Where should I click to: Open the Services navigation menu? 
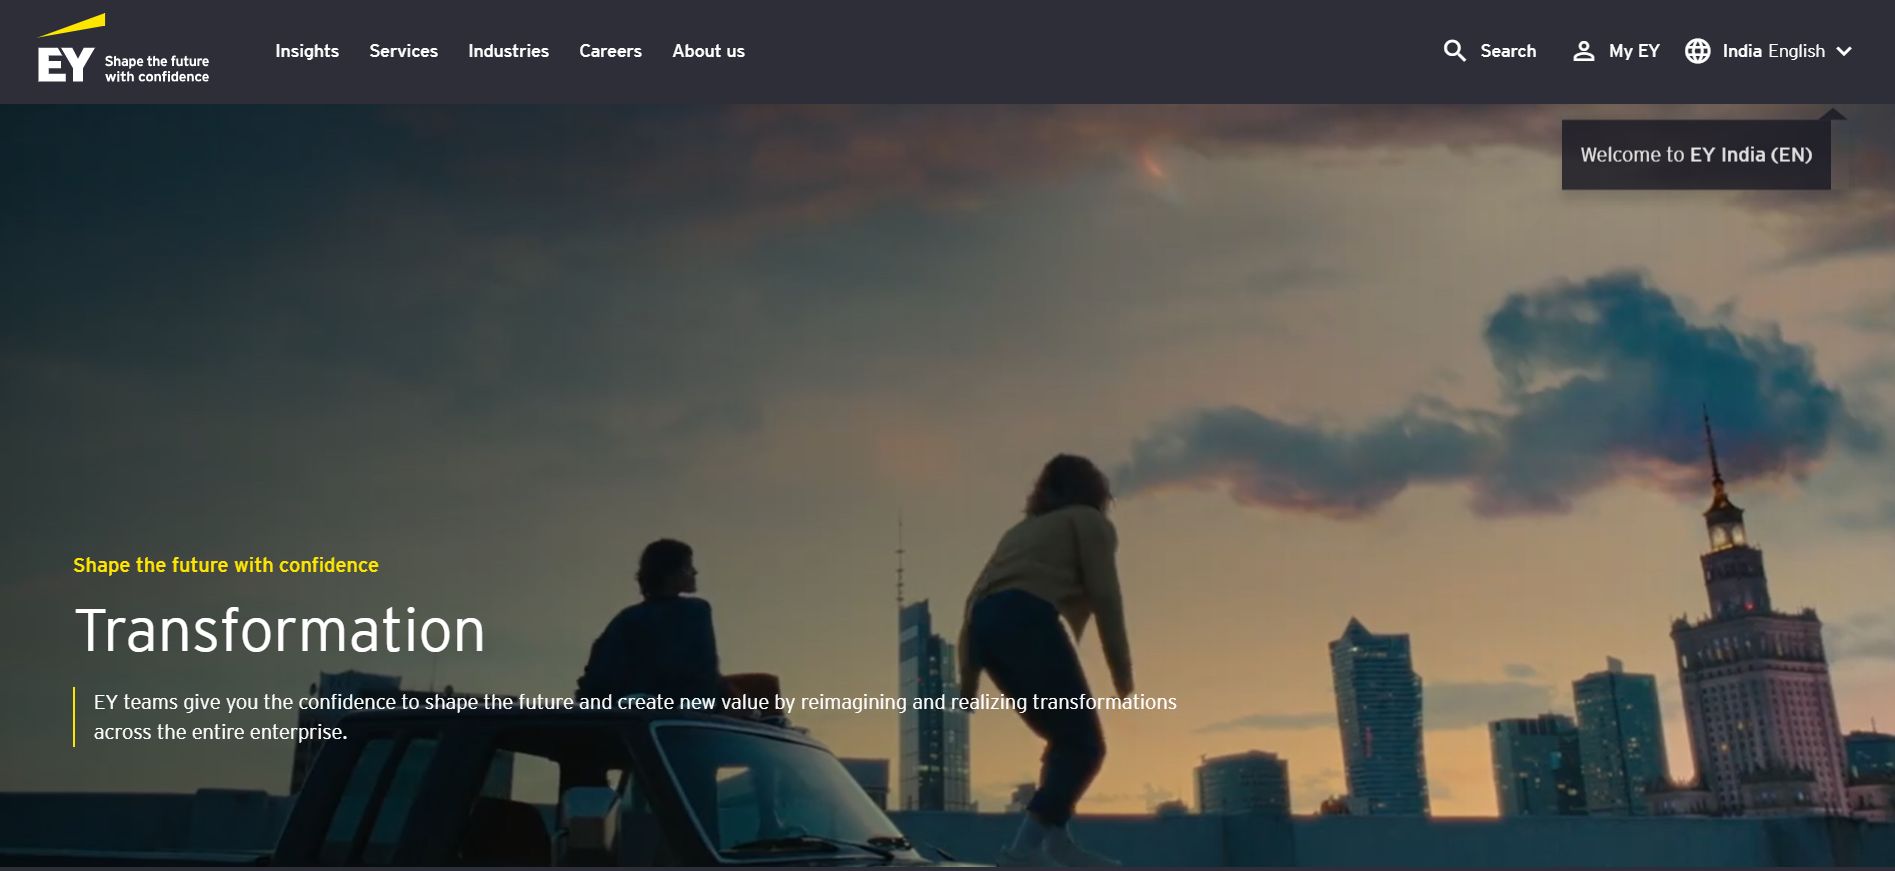click(x=403, y=51)
